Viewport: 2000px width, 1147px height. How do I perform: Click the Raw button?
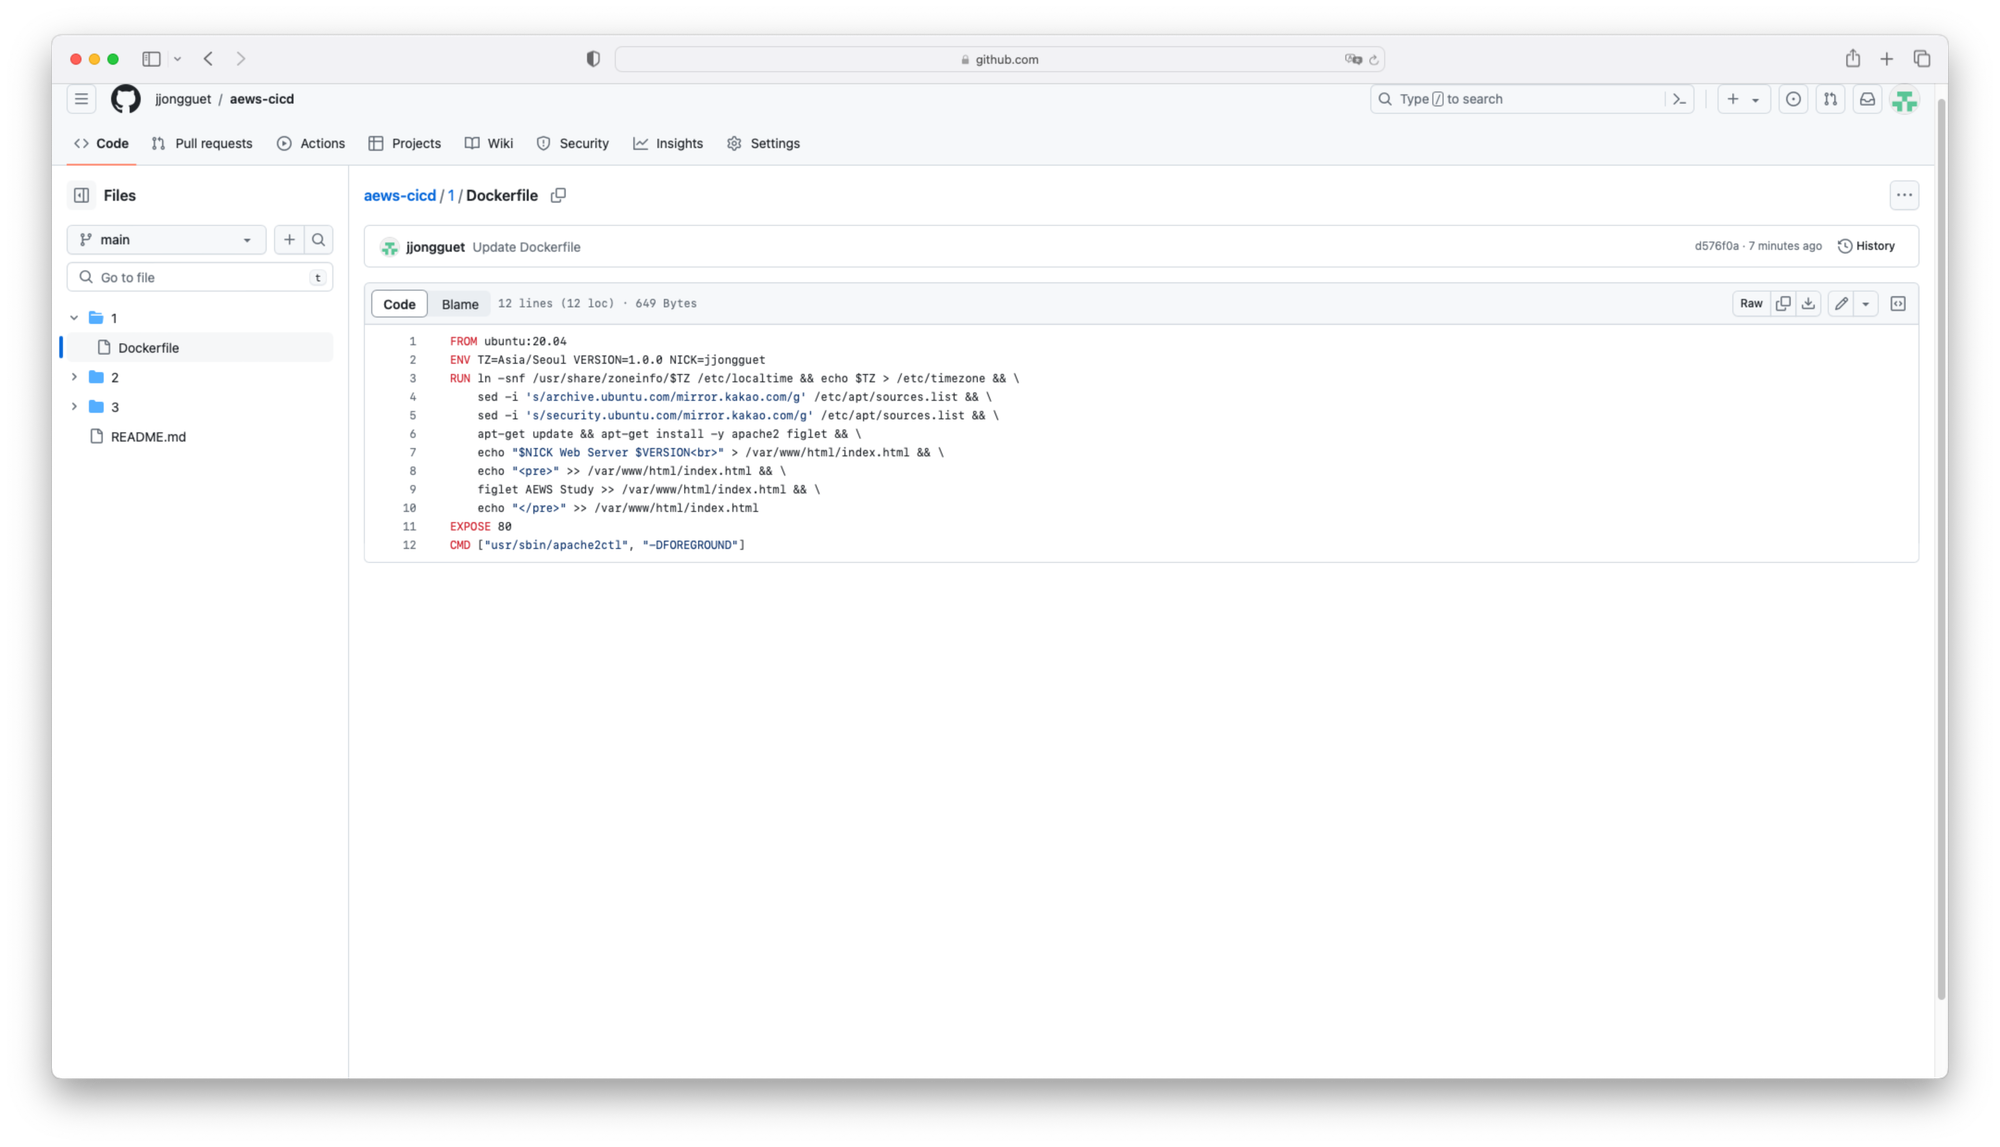pyautogui.click(x=1751, y=303)
